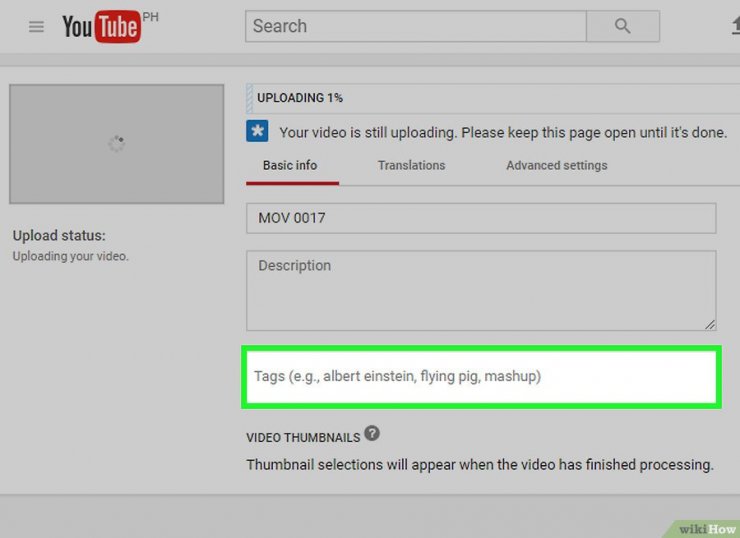Switch to the Translations tab
Viewport: 740px width, 538px height.
tap(411, 165)
